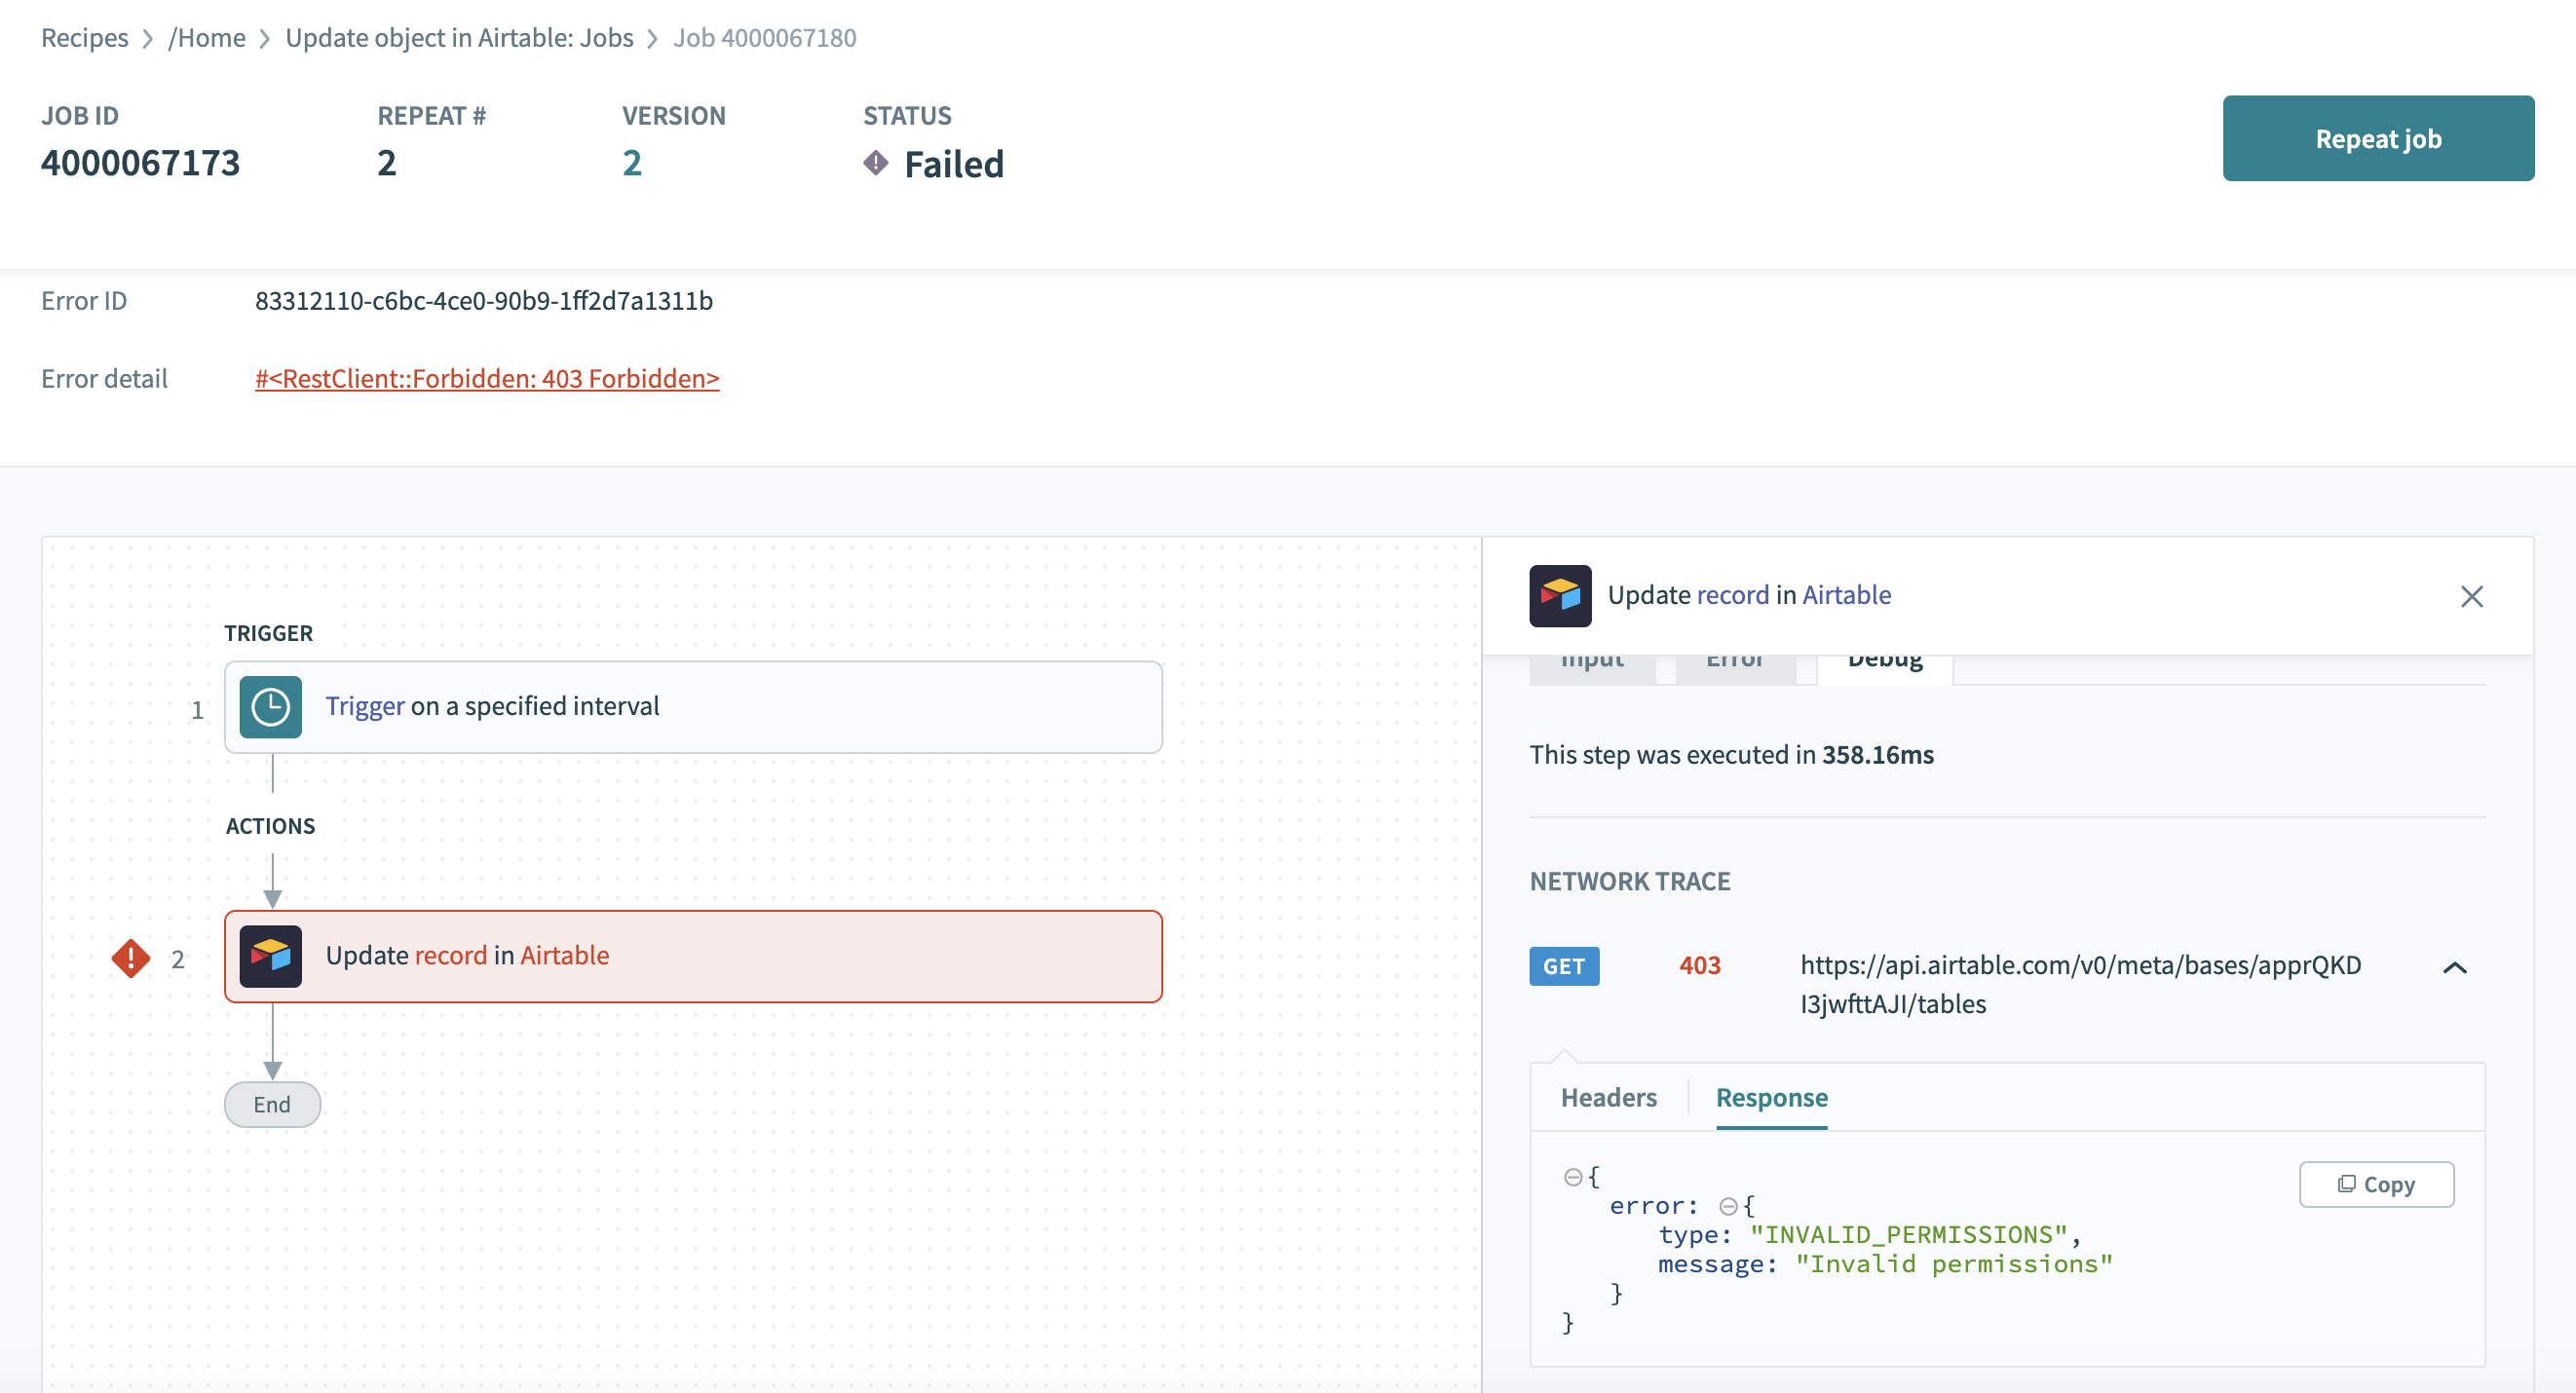Click the clock trigger icon in step 1
Screen dimensions: 2576x1393
point(271,707)
